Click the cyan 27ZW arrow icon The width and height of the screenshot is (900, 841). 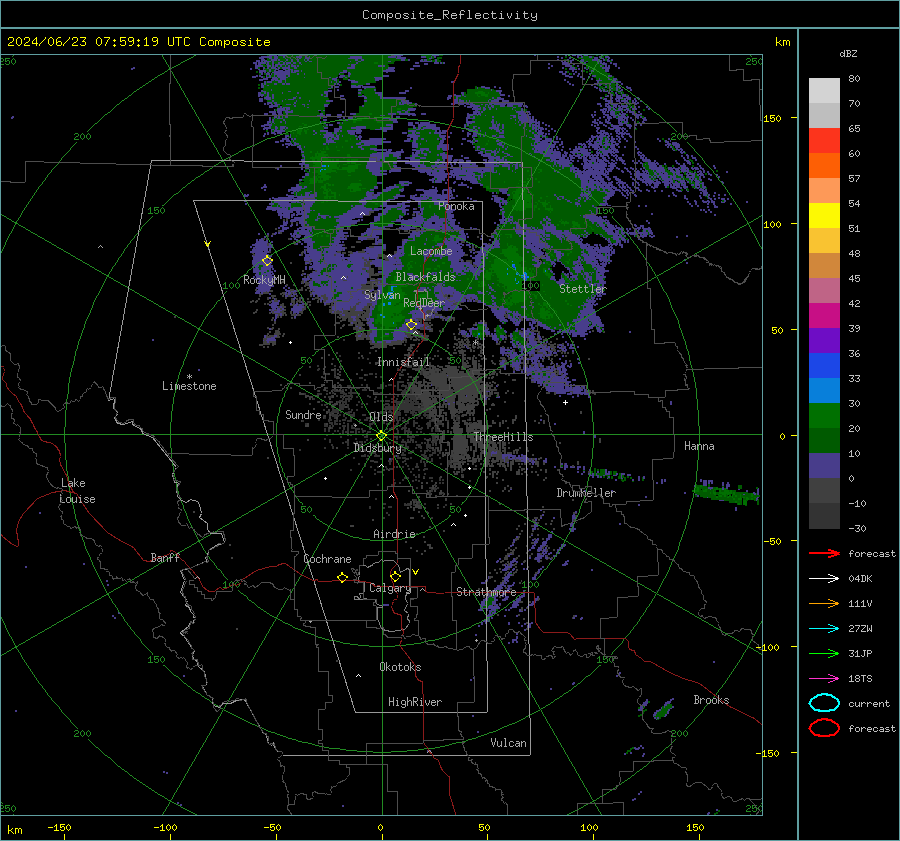tap(824, 628)
